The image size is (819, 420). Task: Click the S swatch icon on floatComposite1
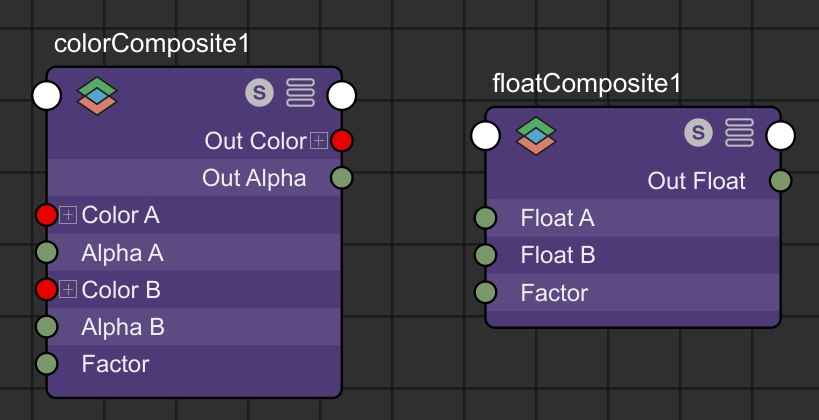click(699, 132)
